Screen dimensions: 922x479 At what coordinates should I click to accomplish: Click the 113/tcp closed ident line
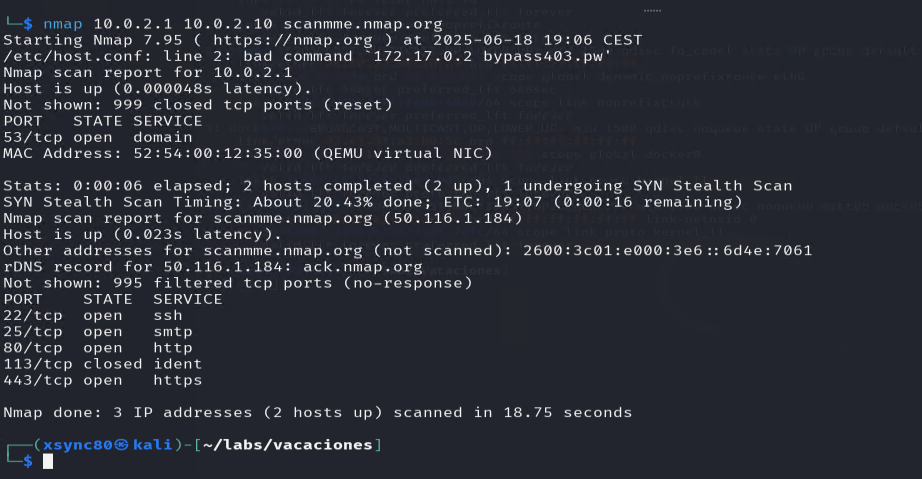(x=103, y=364)
